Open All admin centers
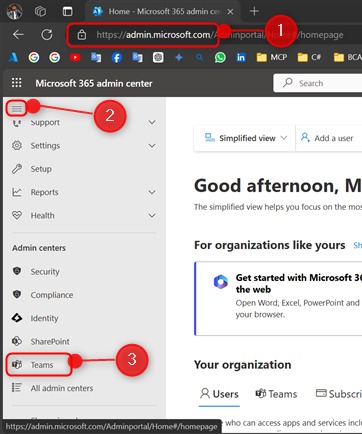The height and width of the screenshot is (434, 362). (x=84, y=388)
